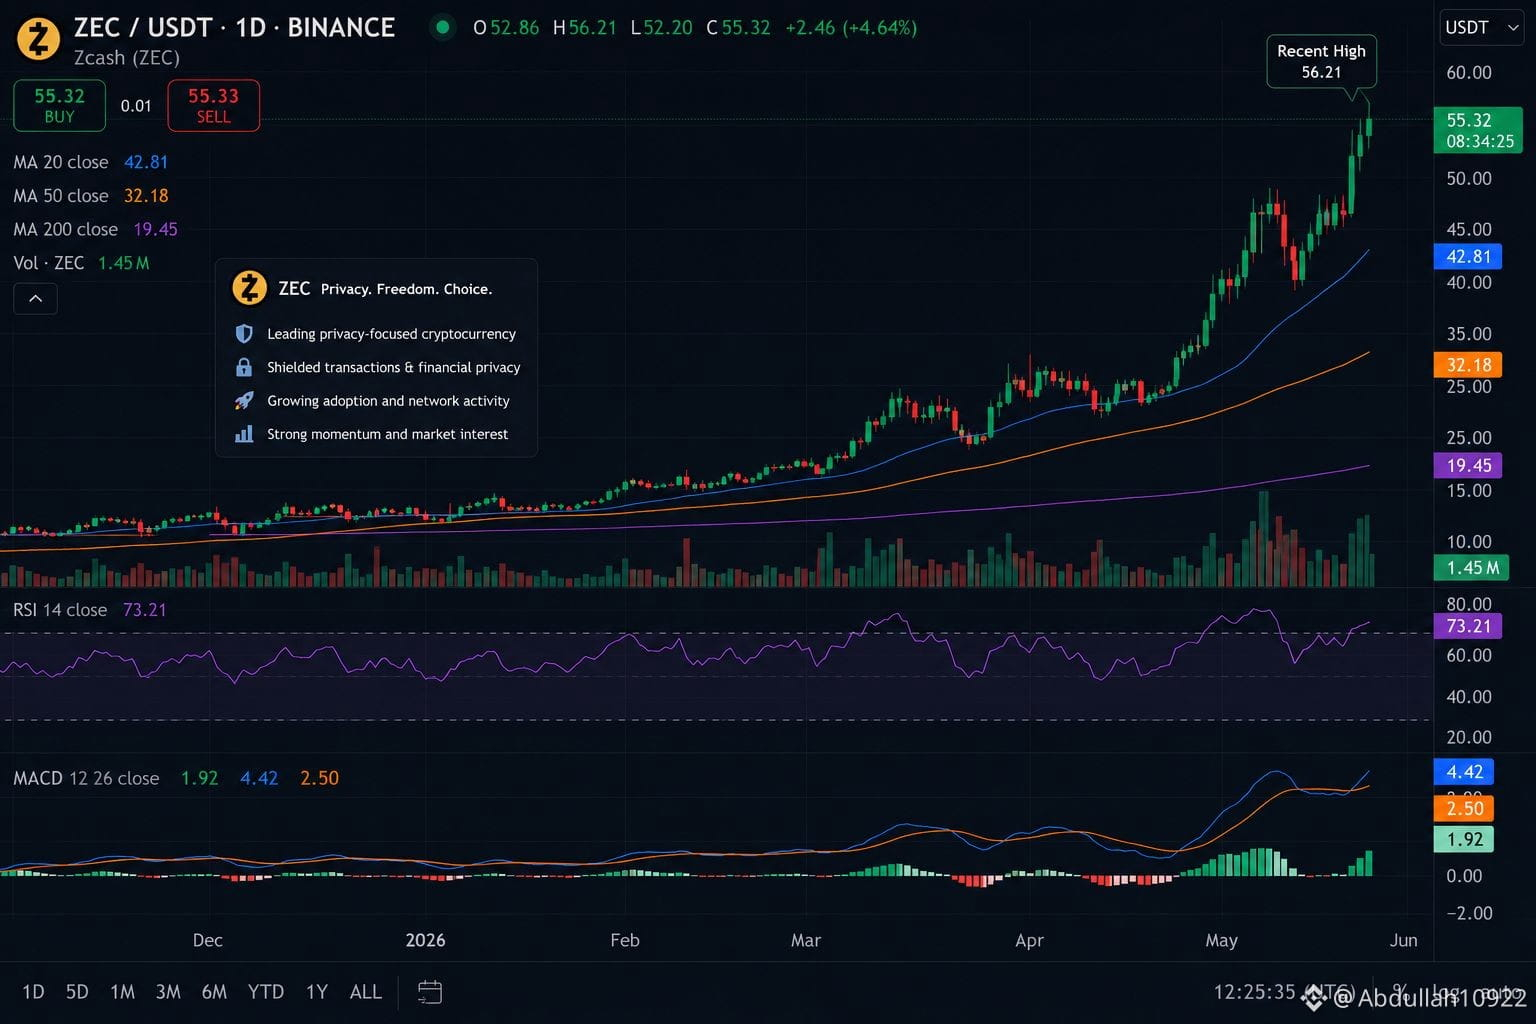Click the Dec label on the time axis
The image size is (1536, 1024).
click(x=207, y=940)
